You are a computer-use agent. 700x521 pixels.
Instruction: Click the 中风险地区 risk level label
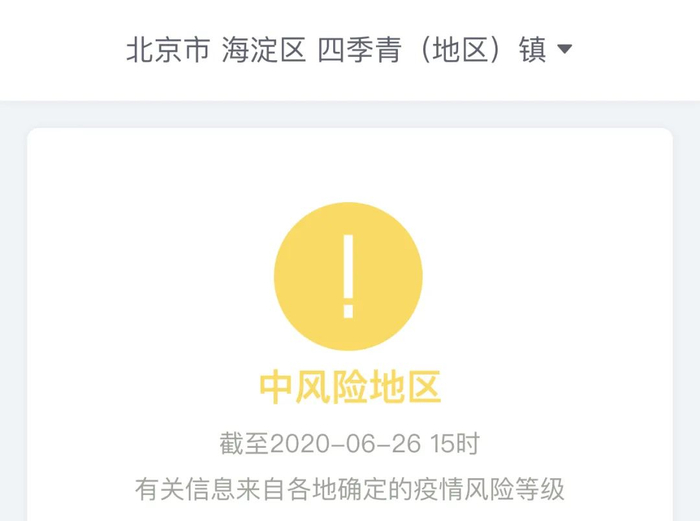click(350, 387)
